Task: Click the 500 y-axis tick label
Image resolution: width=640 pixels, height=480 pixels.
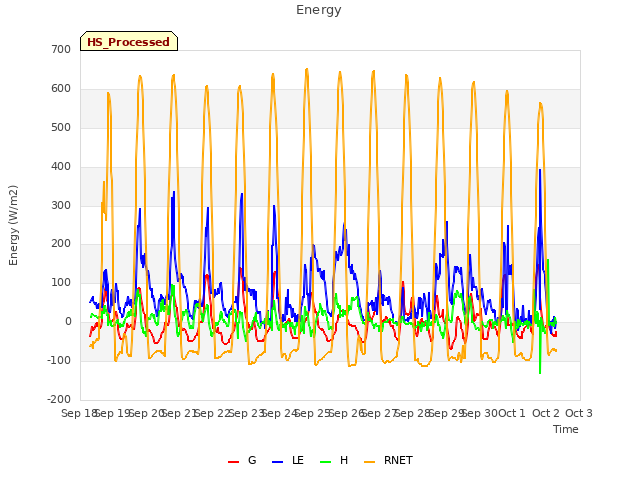Action: [61, 127]
